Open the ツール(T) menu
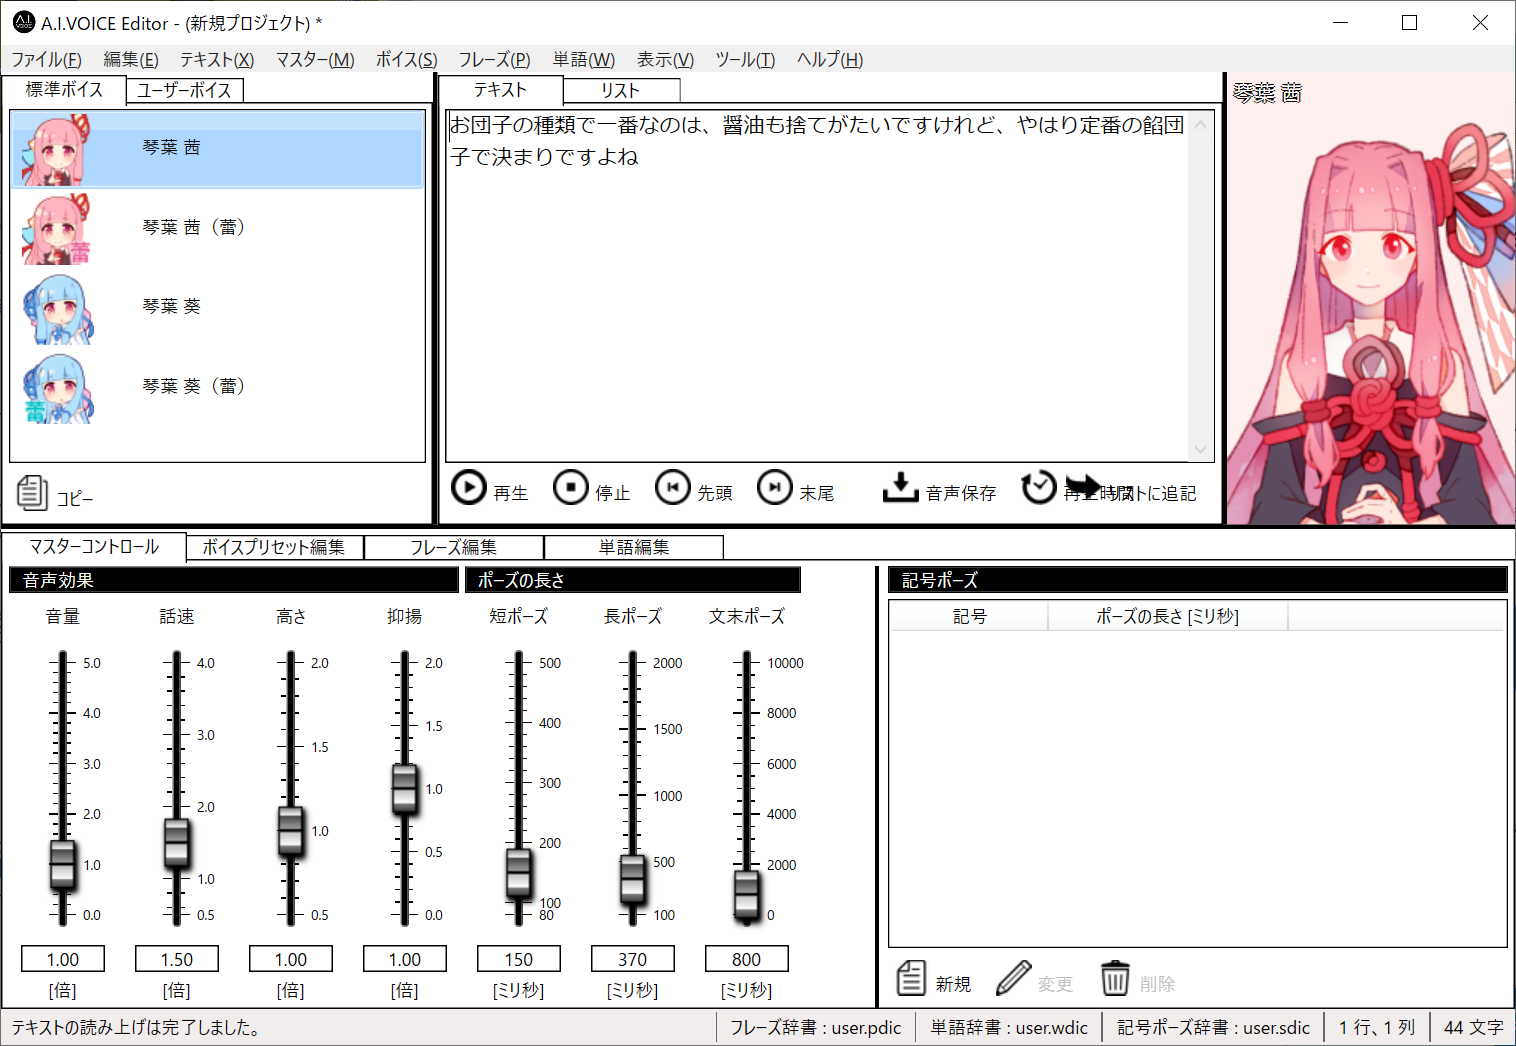1516x1046 pixels. 745,59
